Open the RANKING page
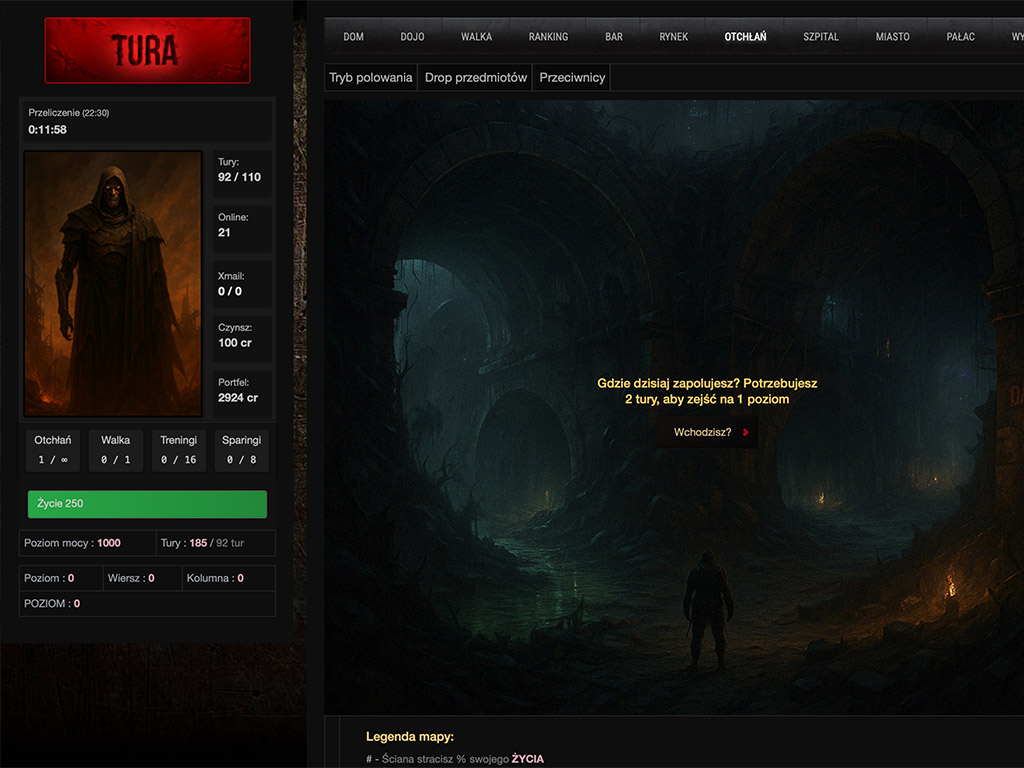This screenshot has width=1024, height=768. click(548, 37)
